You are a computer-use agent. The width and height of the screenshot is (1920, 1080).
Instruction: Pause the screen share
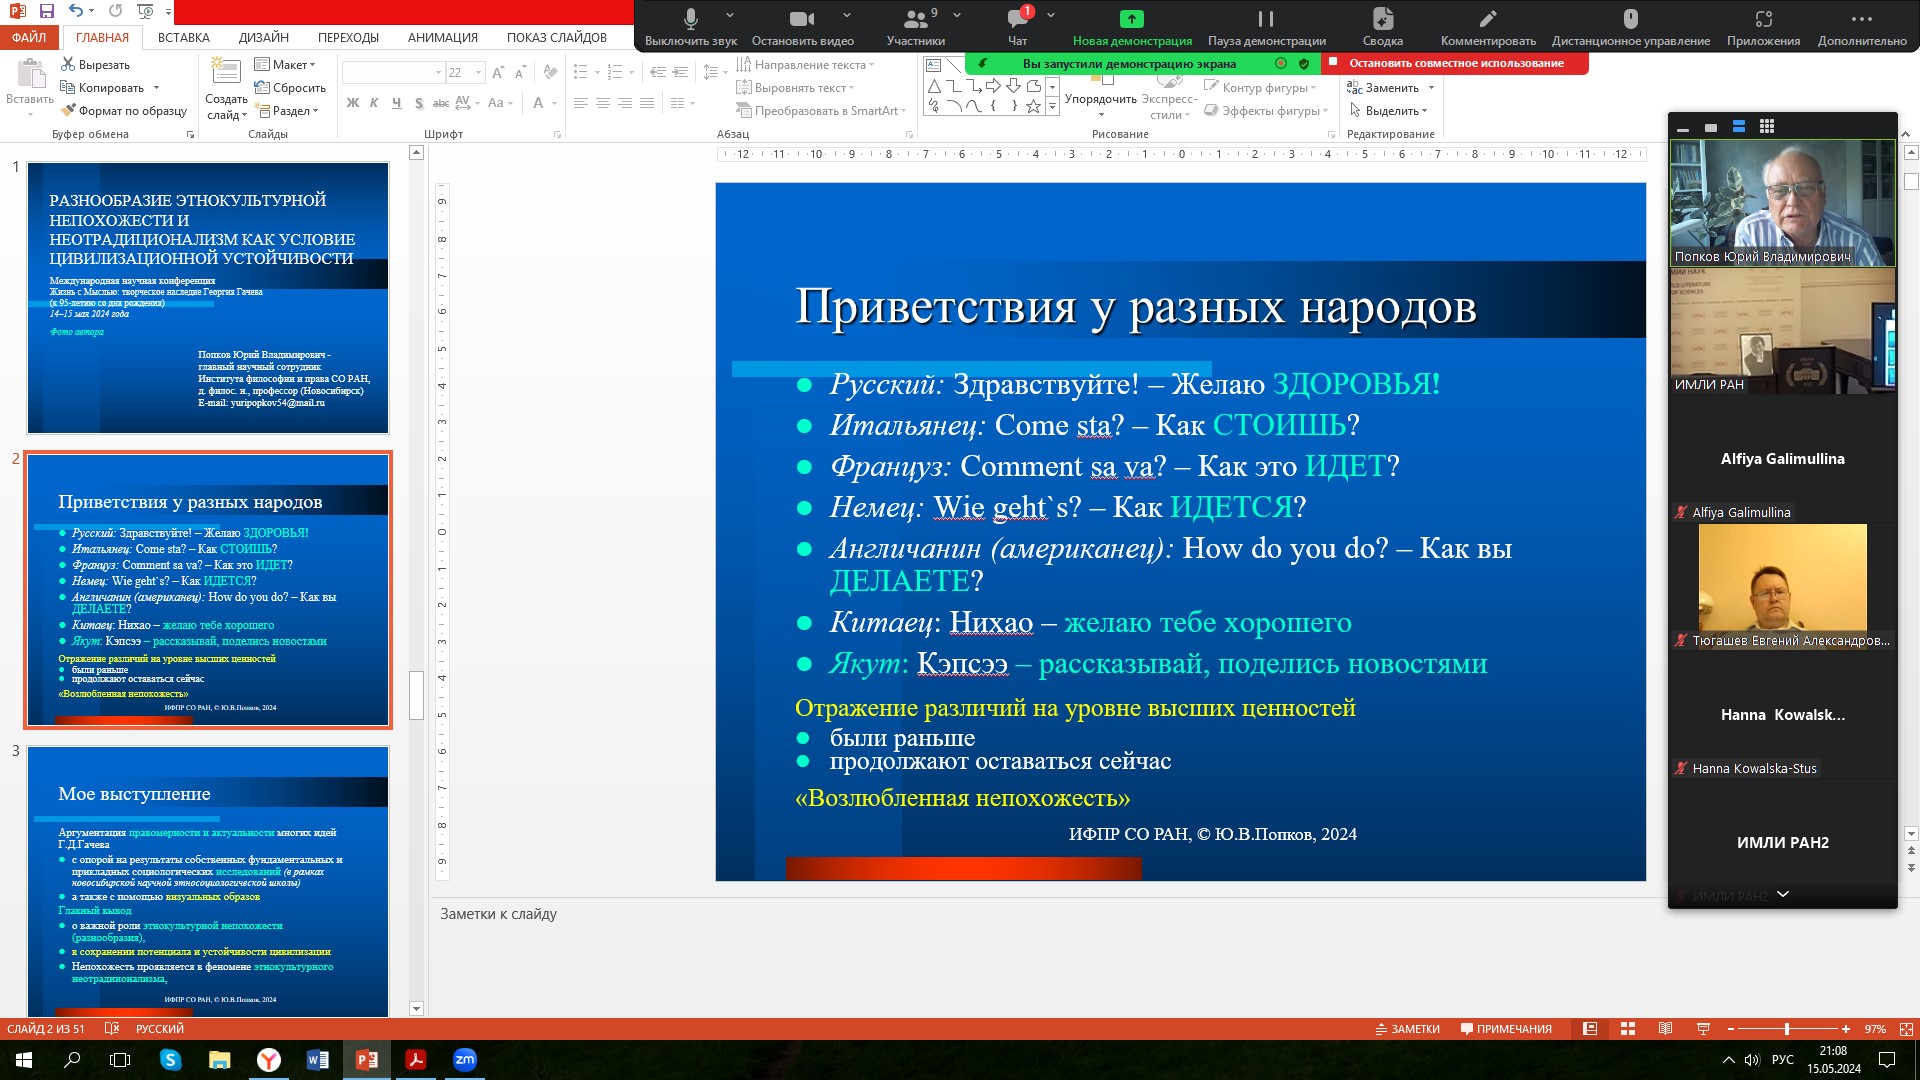[x=1266, y=19]
